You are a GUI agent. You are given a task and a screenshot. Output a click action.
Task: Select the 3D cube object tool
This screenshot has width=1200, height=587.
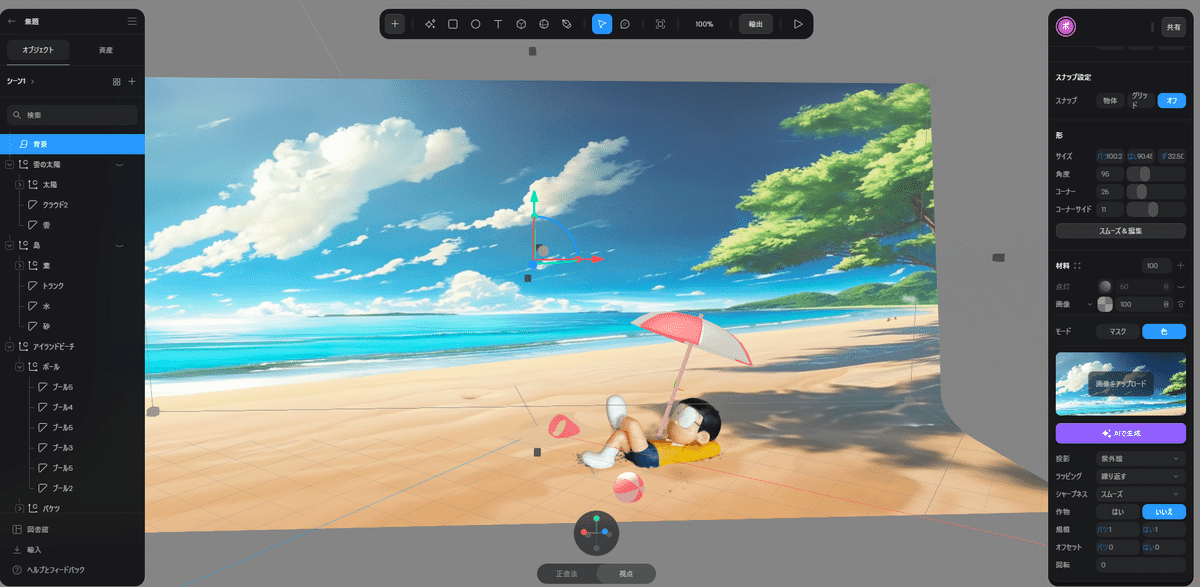point(521,24)
